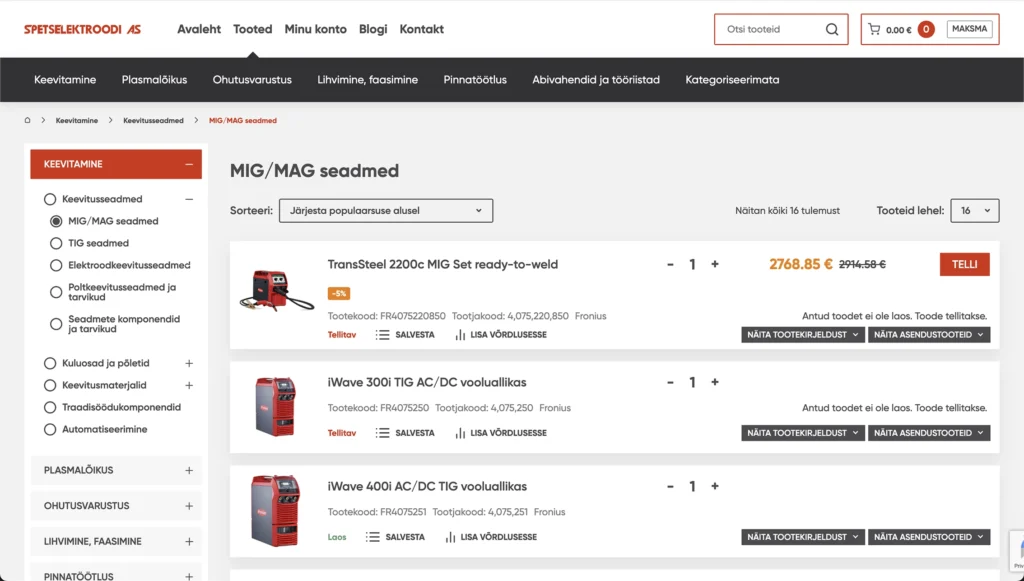
Task: Select the Elektroodkeevitusseadmed radio option
Action: (57, 265)
